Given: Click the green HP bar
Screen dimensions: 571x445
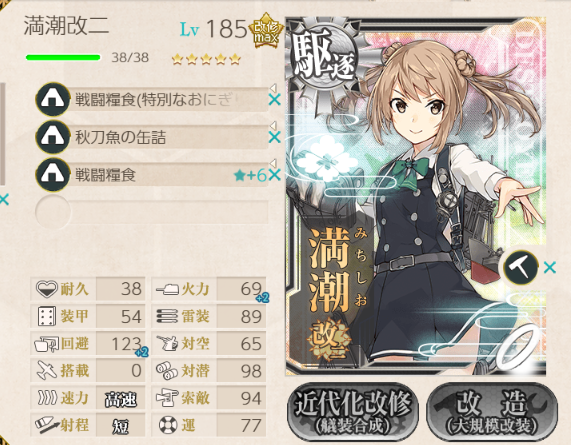Looking at the screenshot, I should 63,57.
